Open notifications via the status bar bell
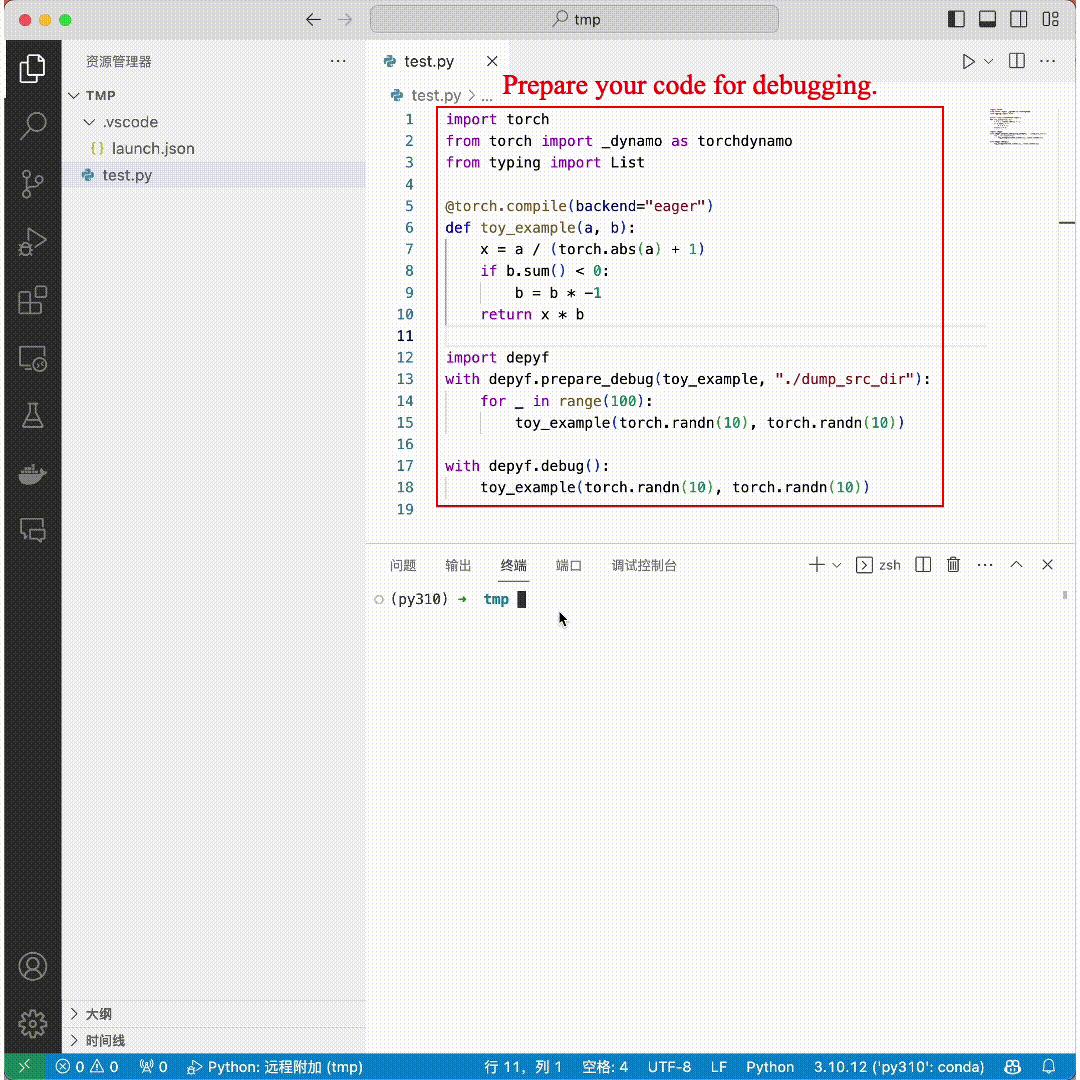 coord(1048,1066)
